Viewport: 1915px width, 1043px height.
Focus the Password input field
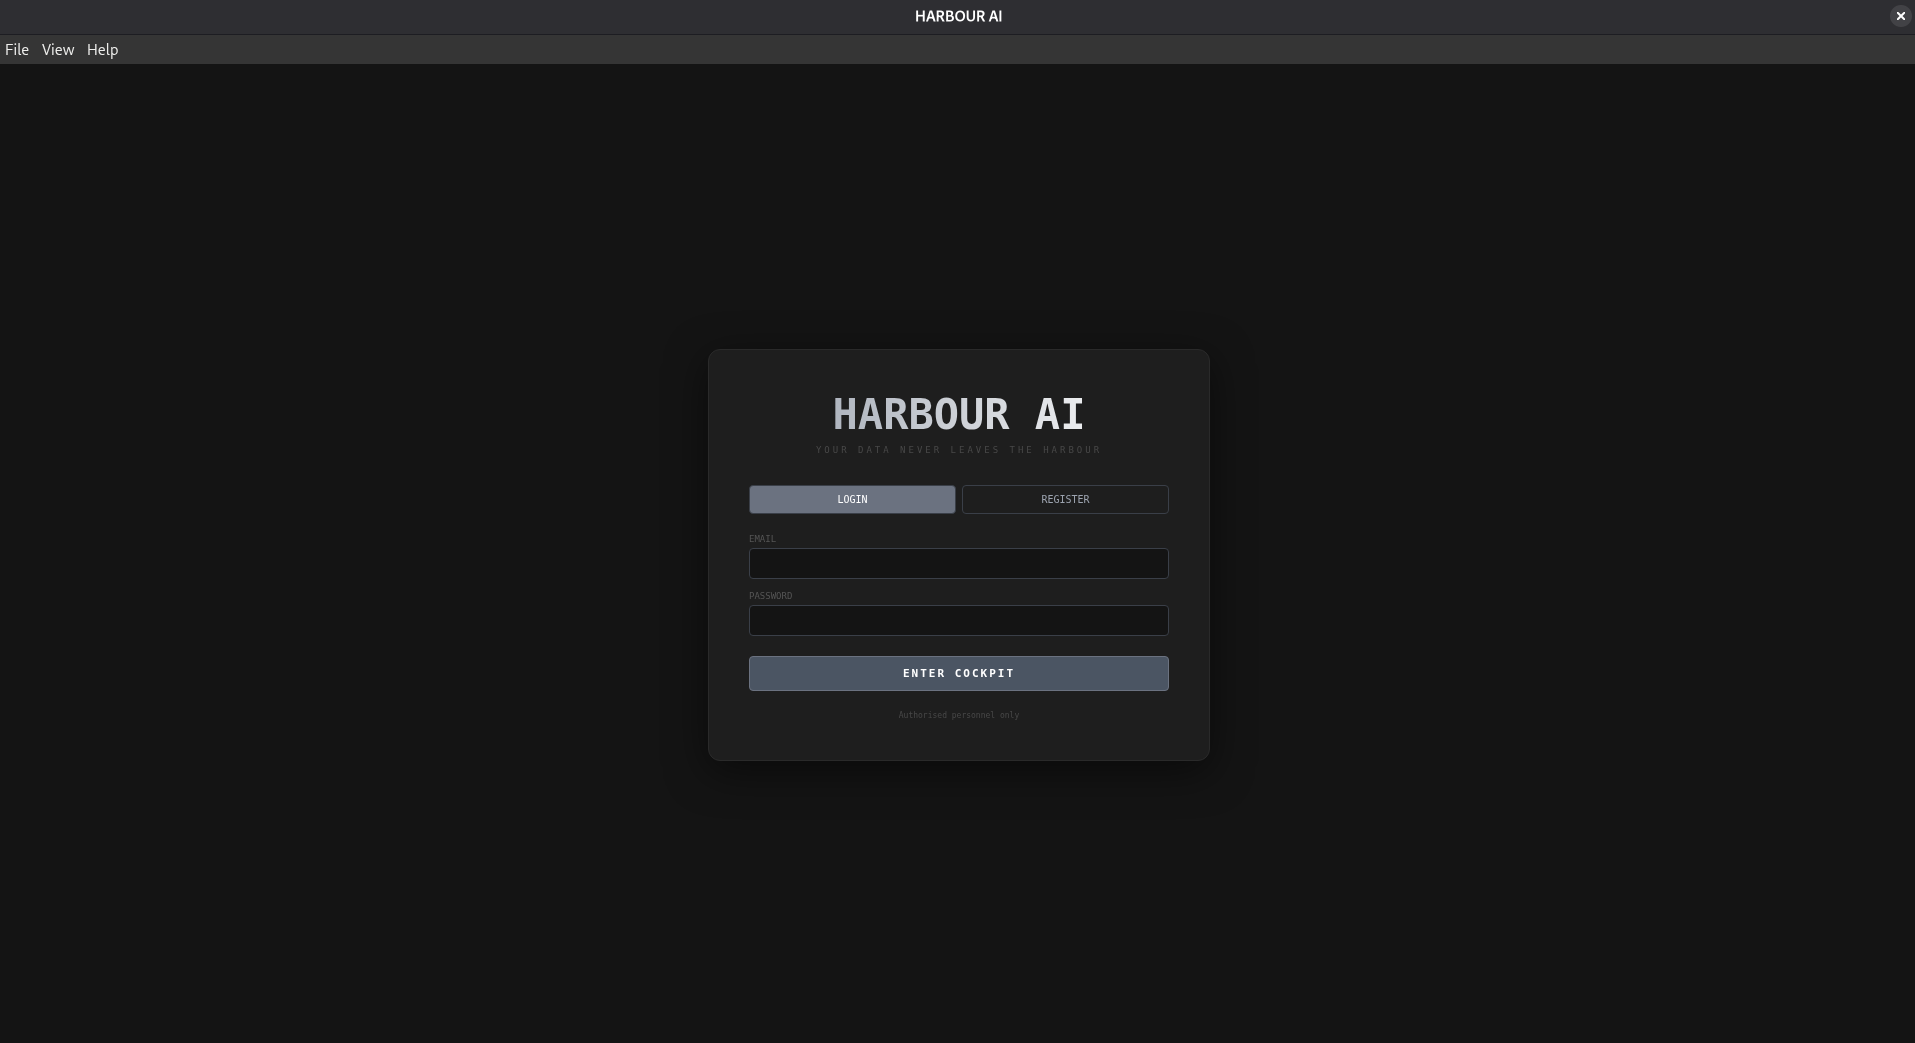[958, 620]
